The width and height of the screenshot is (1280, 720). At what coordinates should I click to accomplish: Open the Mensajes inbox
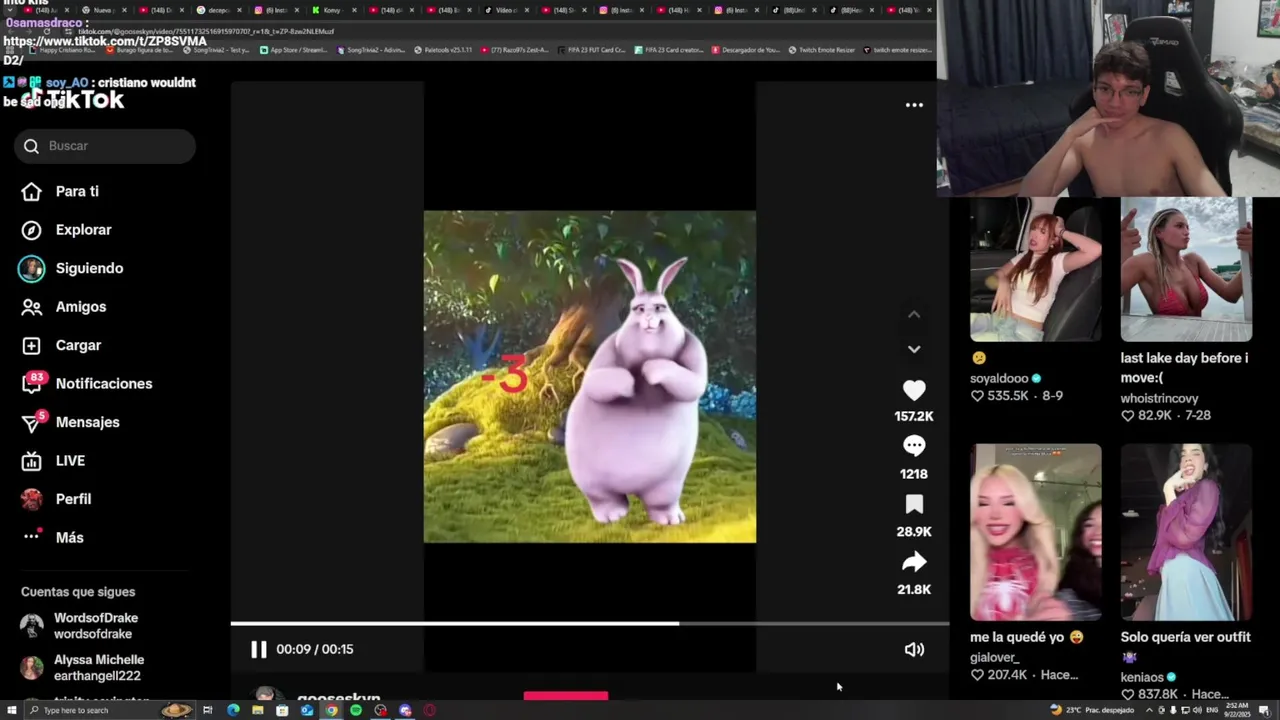pyautogui.click(x=70, y=422)
